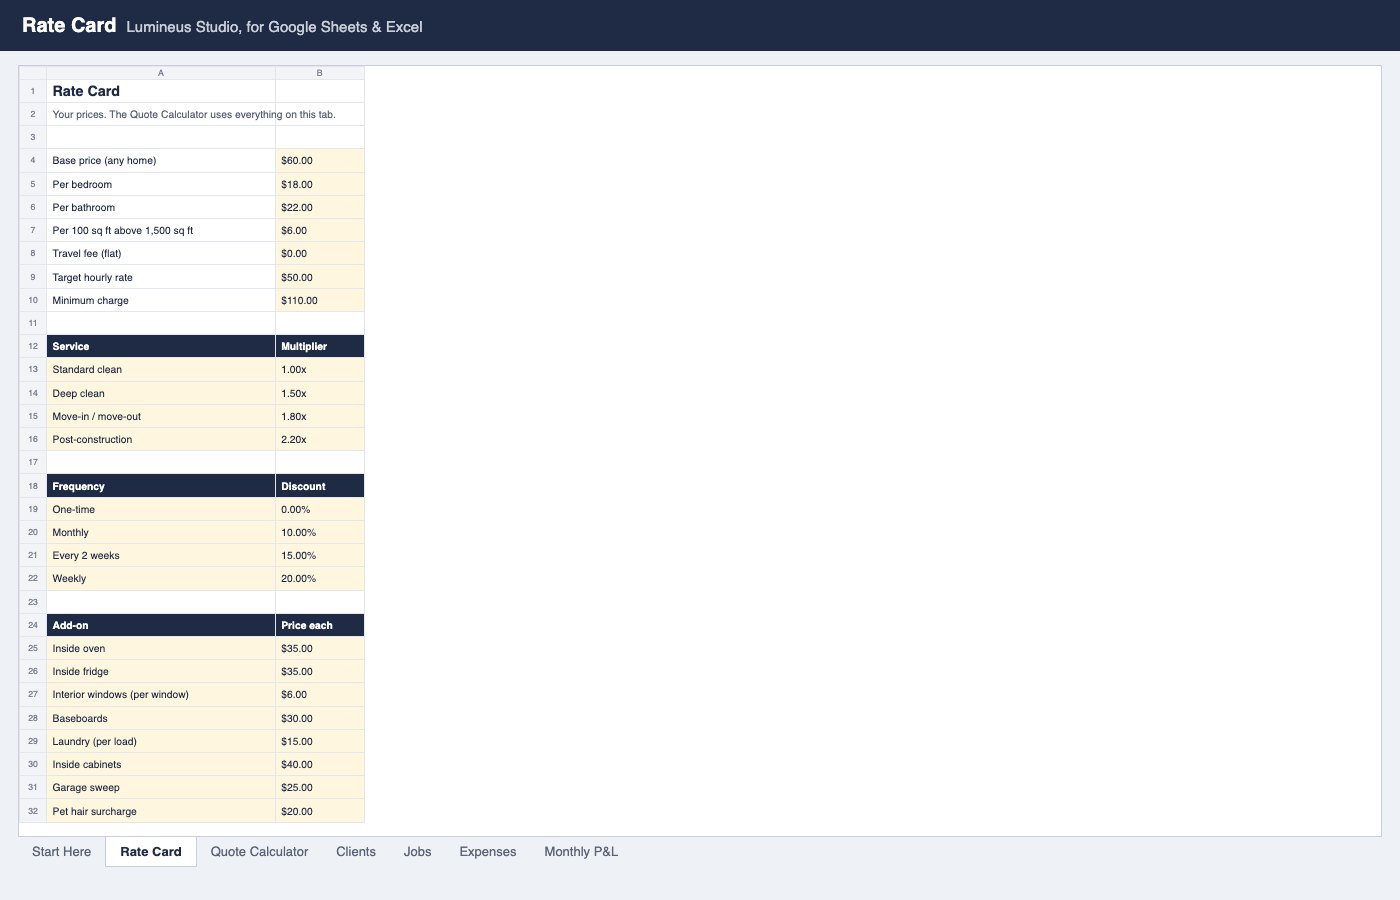Click the Price each header cell
This screenshot has width=1400, height=900.
(320, 625)
